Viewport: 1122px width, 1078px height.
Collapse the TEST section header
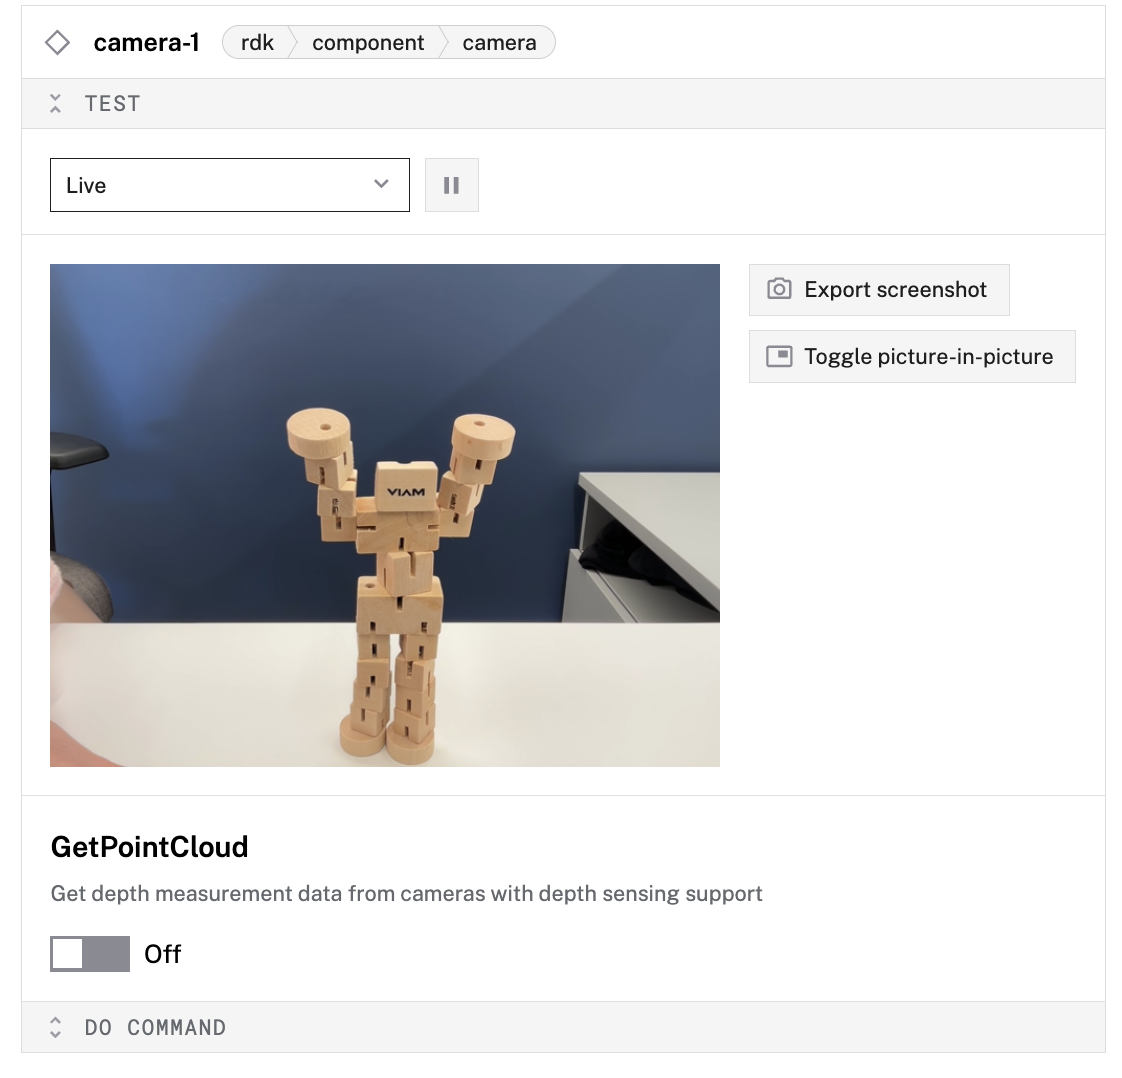point(113,104)
